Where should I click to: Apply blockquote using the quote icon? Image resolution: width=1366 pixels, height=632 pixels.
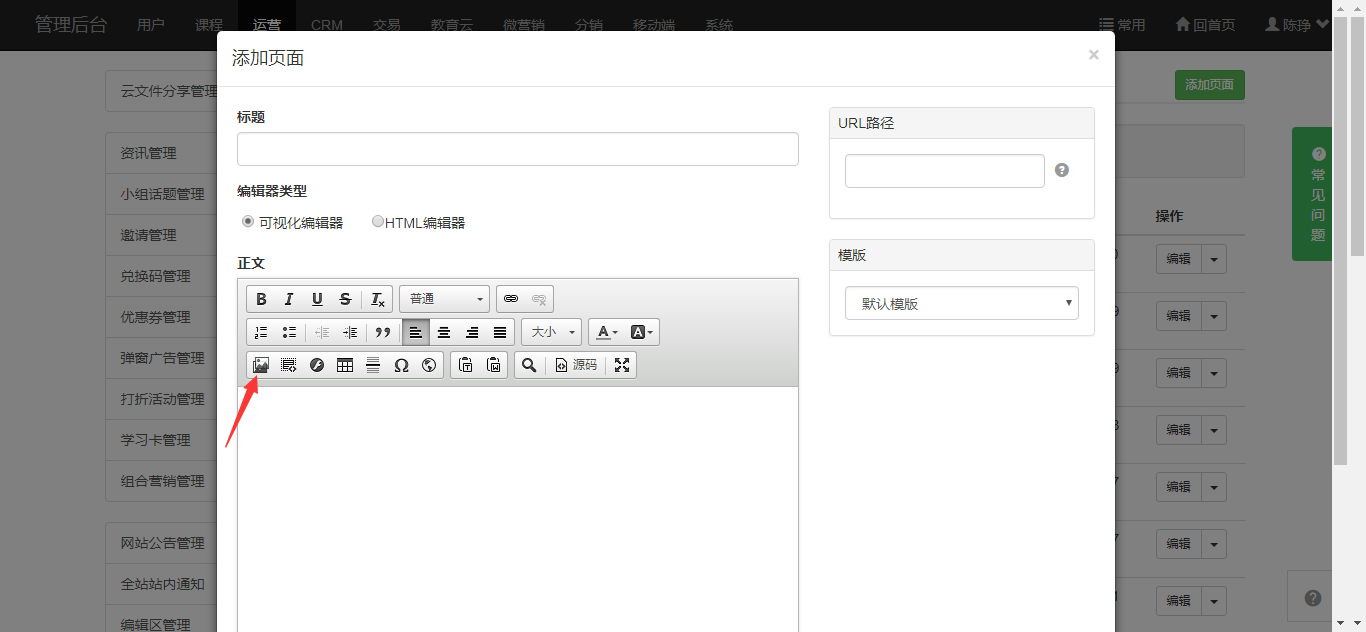coord(382,332)
